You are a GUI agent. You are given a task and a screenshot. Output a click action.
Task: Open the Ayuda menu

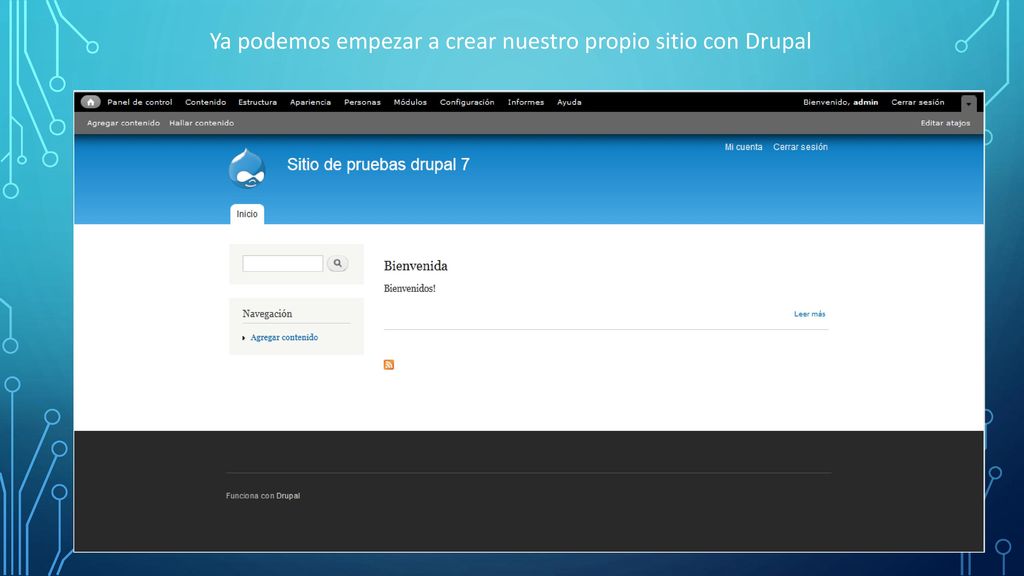(x=569, y=103)
